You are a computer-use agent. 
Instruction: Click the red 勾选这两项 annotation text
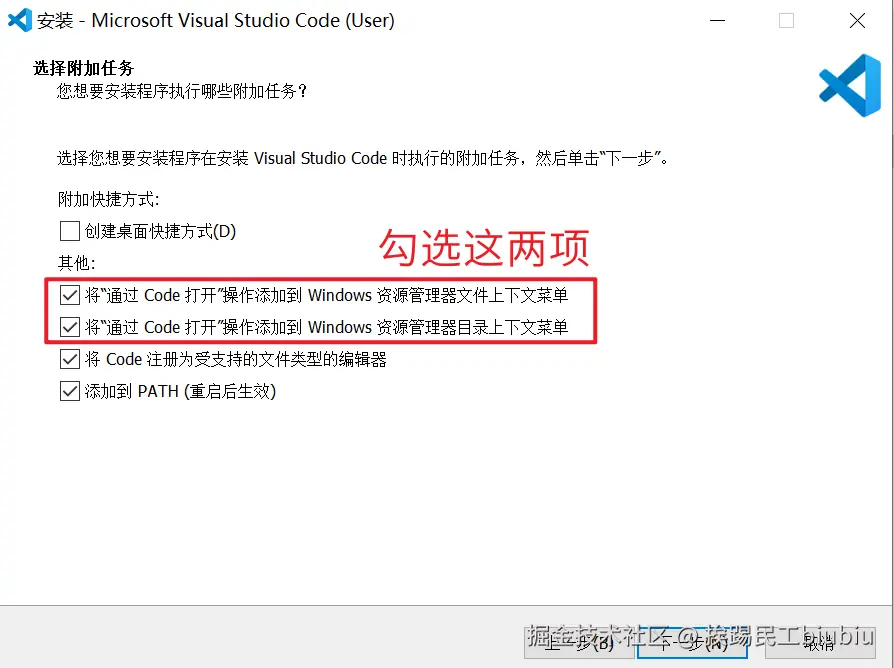point(484,248)
